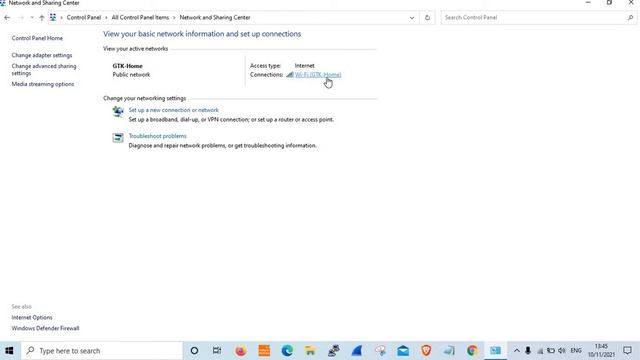640x360 pixels.
Task: Open recent locations dropdown beside forward arrow
Action: click(x=32, y=18)
